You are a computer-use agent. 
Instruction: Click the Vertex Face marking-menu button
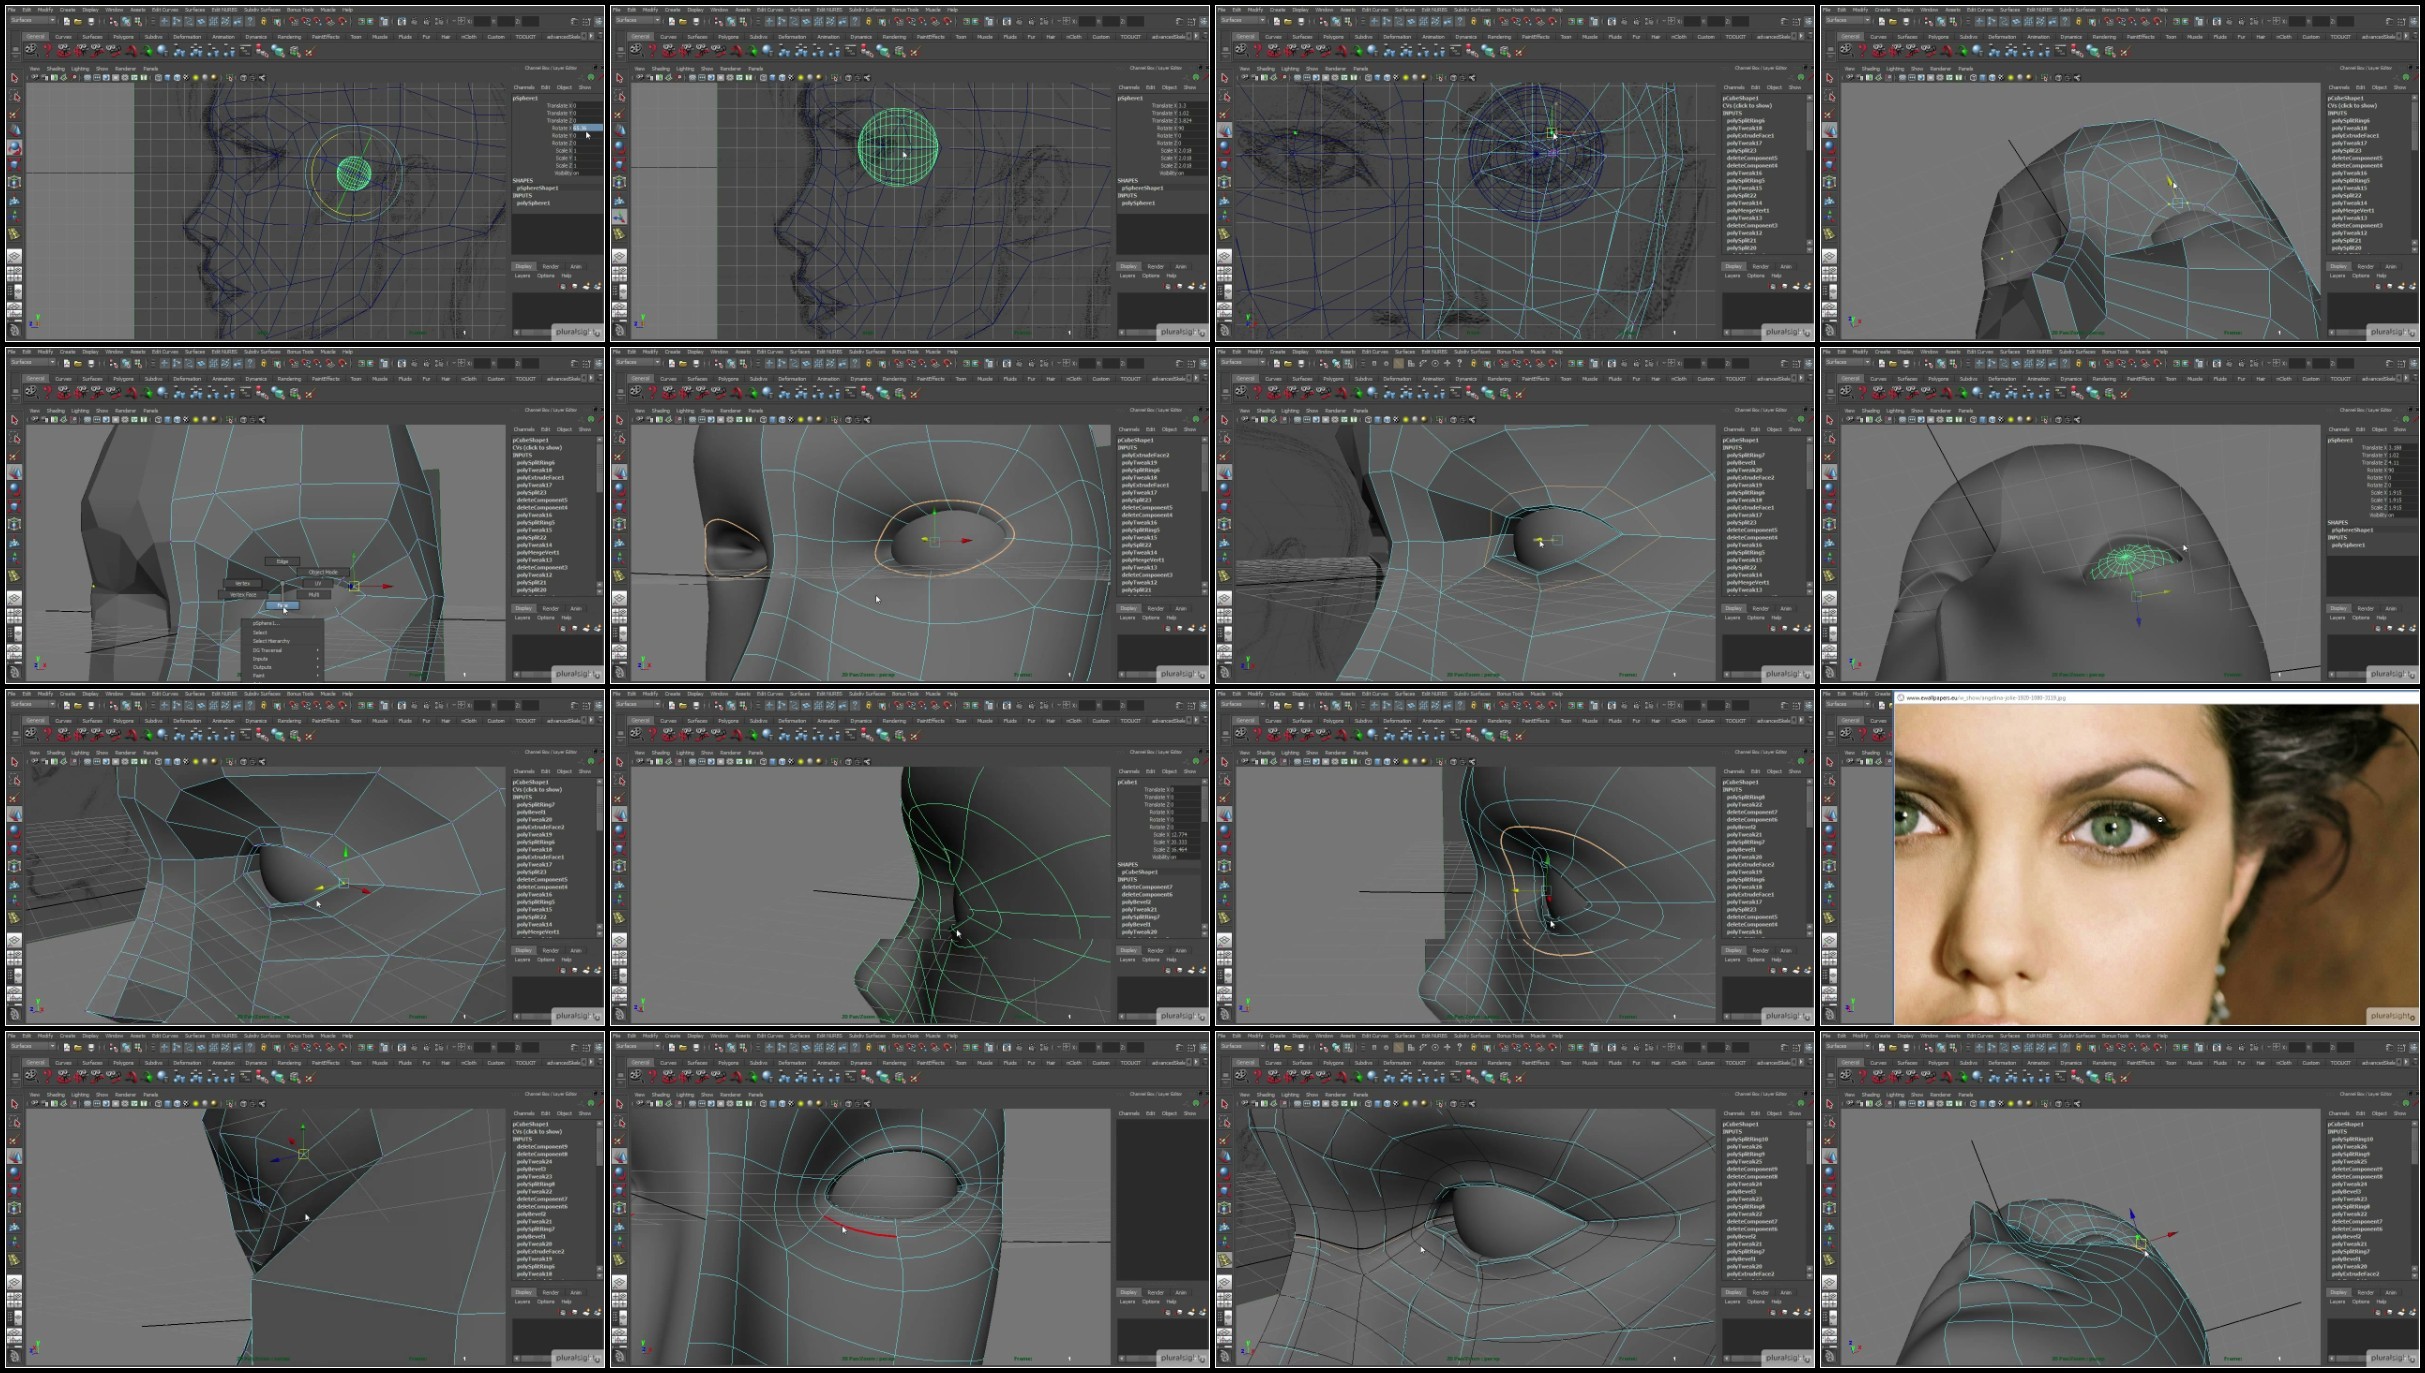click(x=243, y=595)
